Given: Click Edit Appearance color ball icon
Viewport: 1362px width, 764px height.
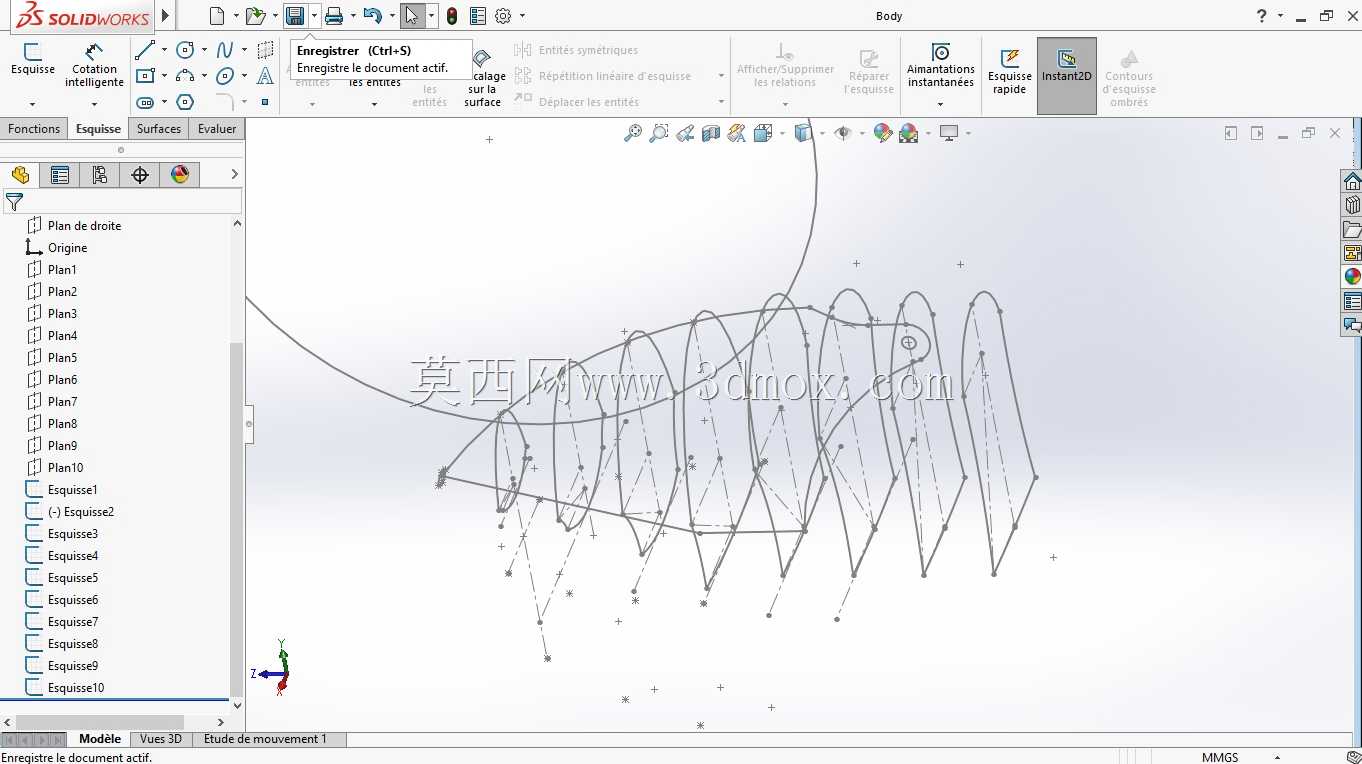Looking at the screenshot, I should pyautogui.click(x=883, y=133).
